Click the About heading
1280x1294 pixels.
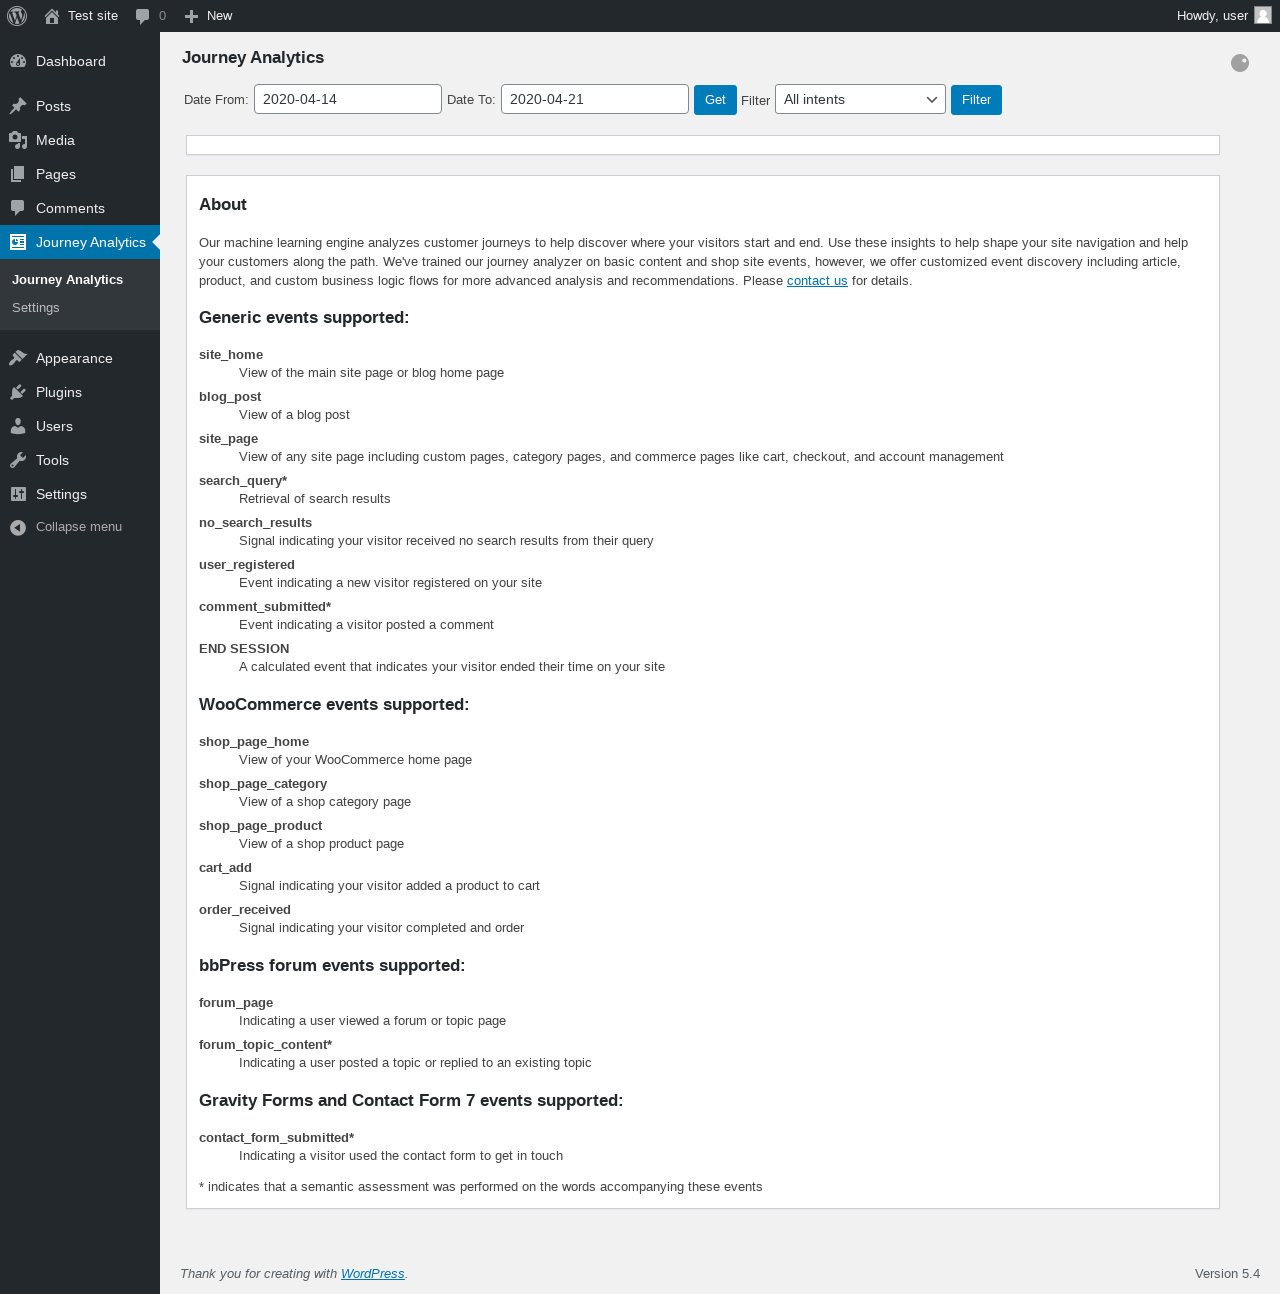(x=223, y=205)
